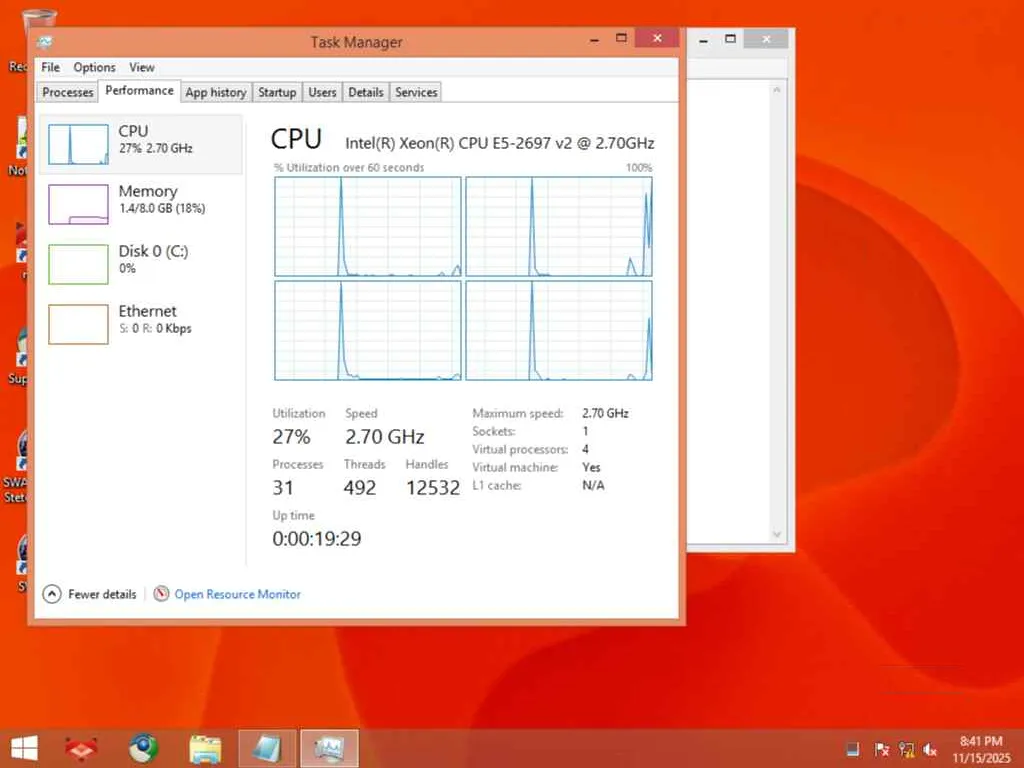Image resolution: width=1024 pixels, height=768 pixels.
Task: Click the Intel Xeon CPU model name
Action: pyautogui.click(x=500, y=143)
